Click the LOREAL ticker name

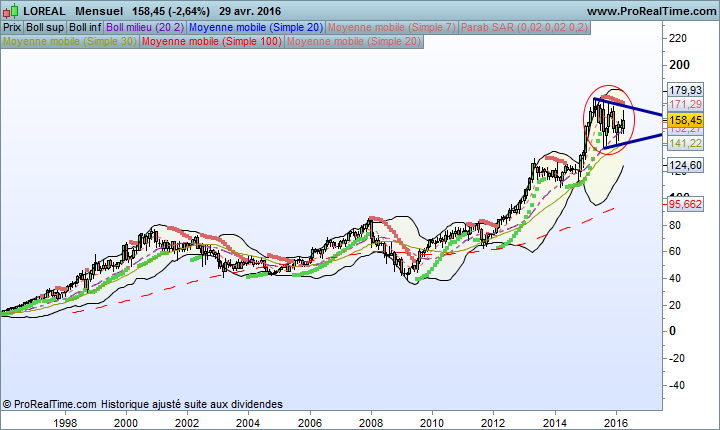(x=44, y=11)
